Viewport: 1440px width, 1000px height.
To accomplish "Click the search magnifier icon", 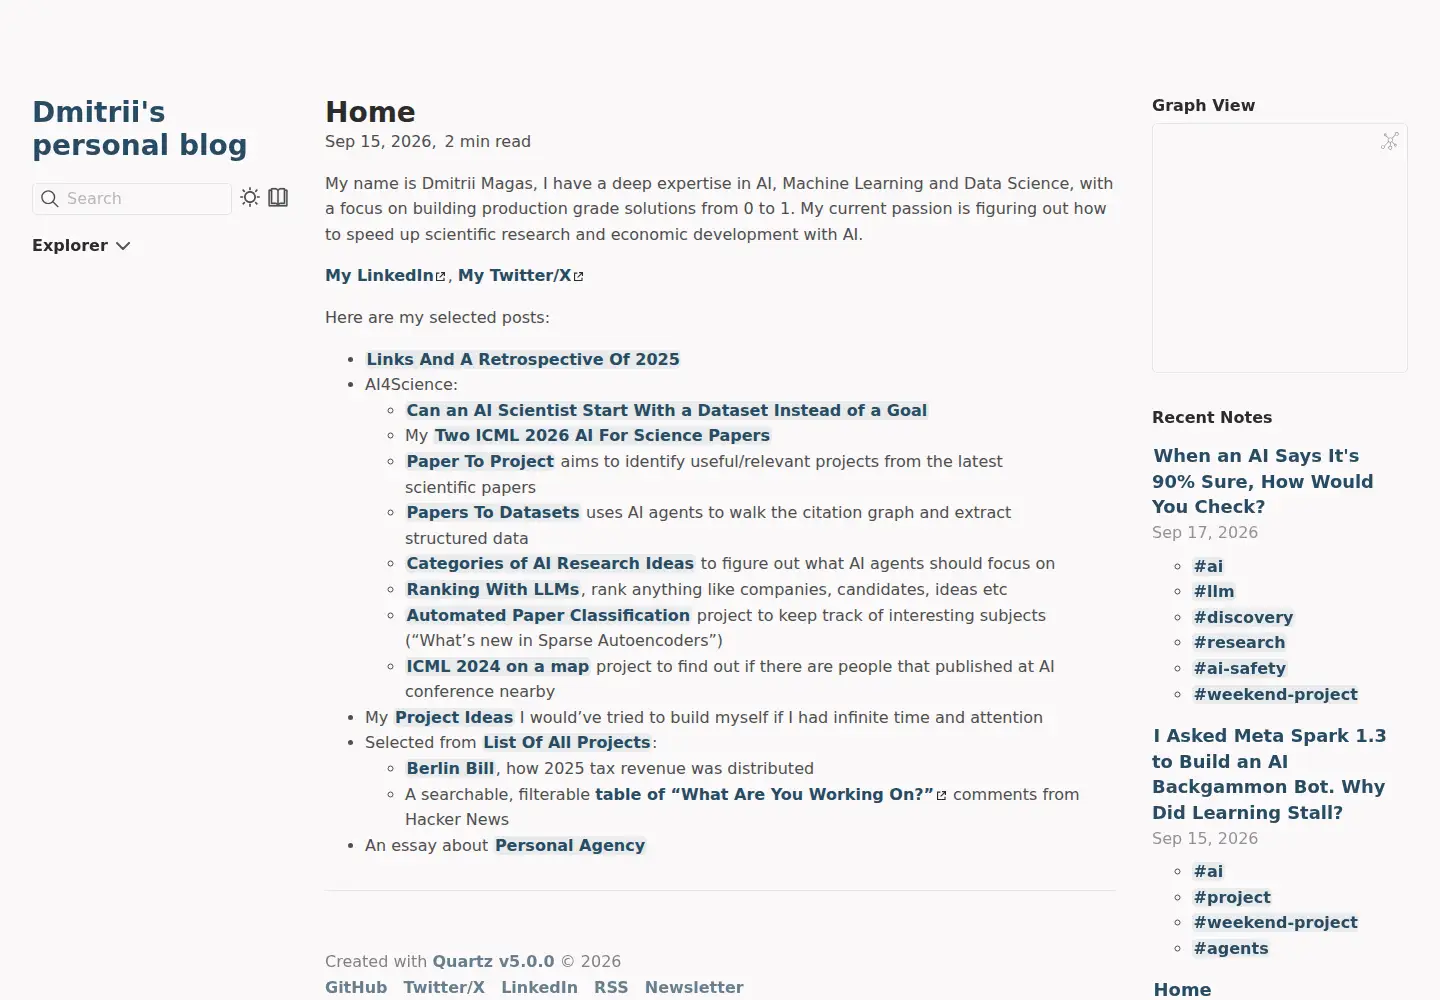I will point(49,198).
